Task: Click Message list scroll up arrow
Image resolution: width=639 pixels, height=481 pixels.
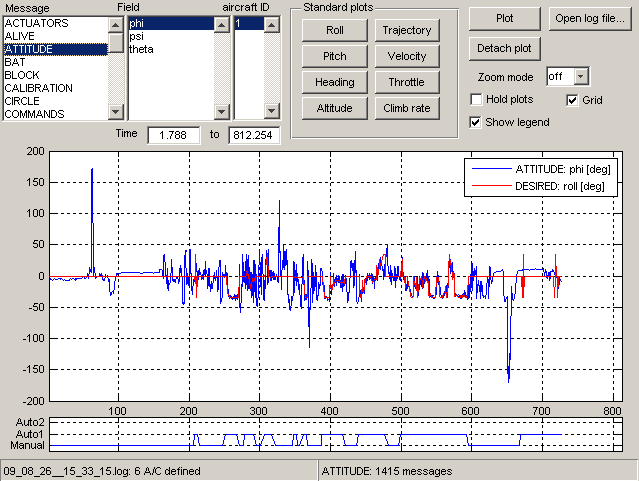Action: (116, 25)
